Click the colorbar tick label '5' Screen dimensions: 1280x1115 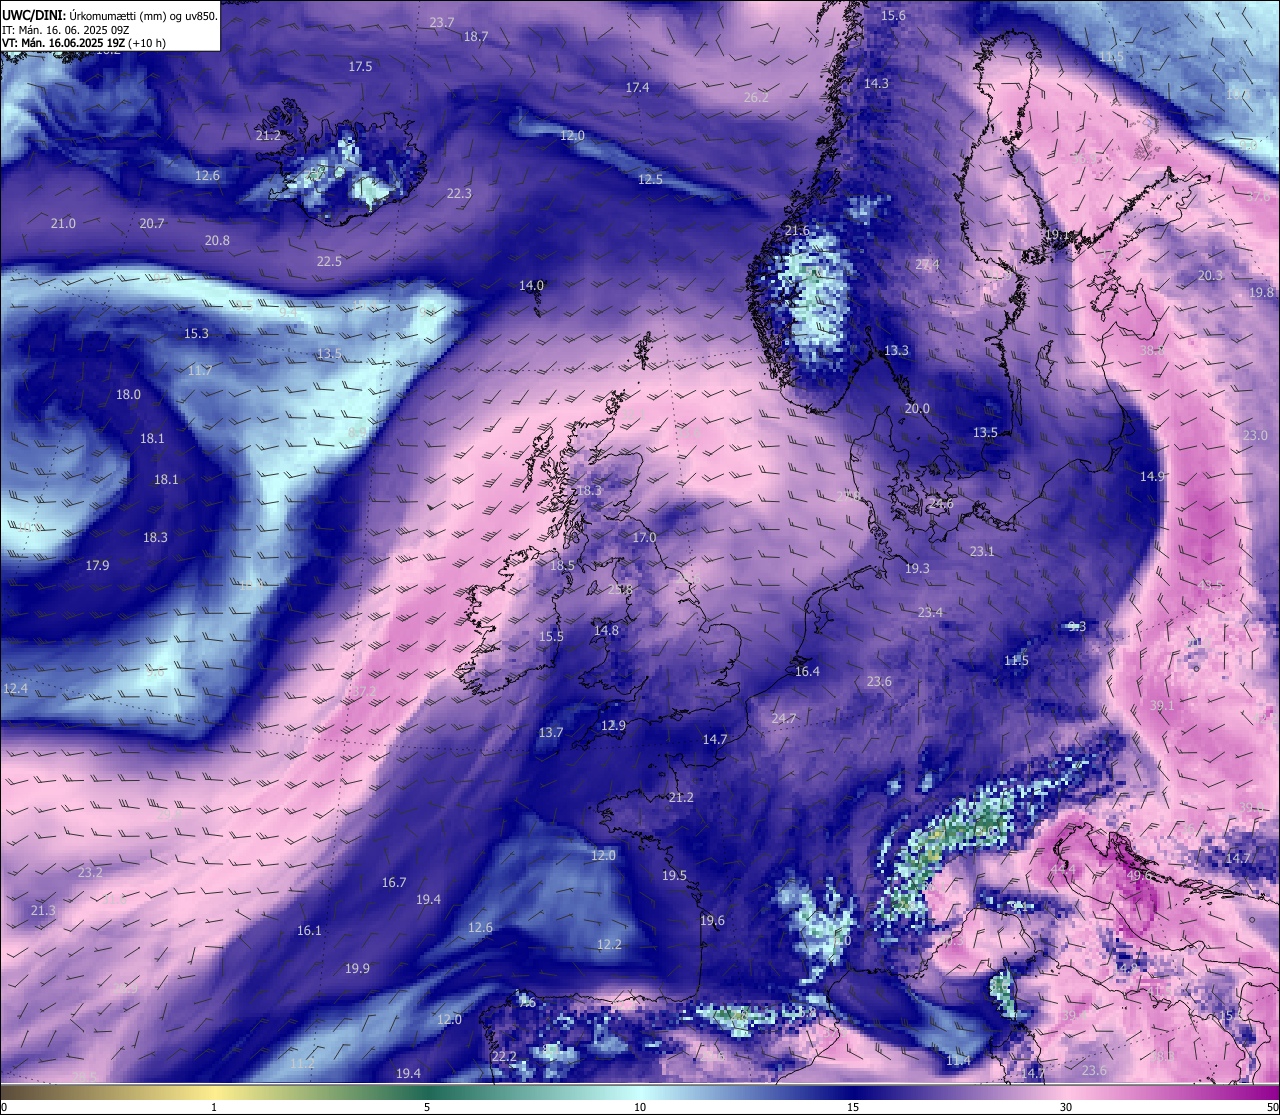(x=427, y=1107)
